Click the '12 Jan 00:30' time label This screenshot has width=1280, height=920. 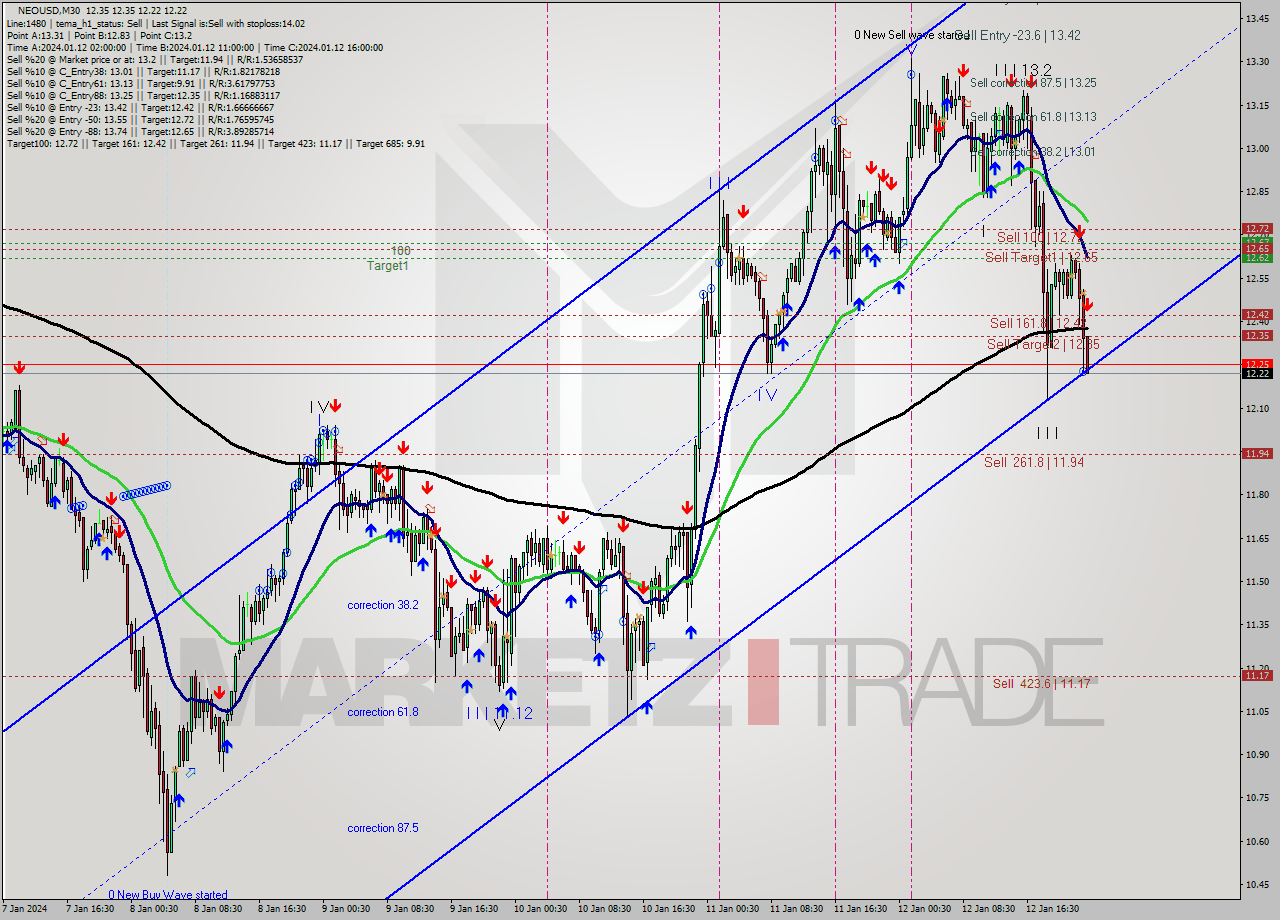924,909
